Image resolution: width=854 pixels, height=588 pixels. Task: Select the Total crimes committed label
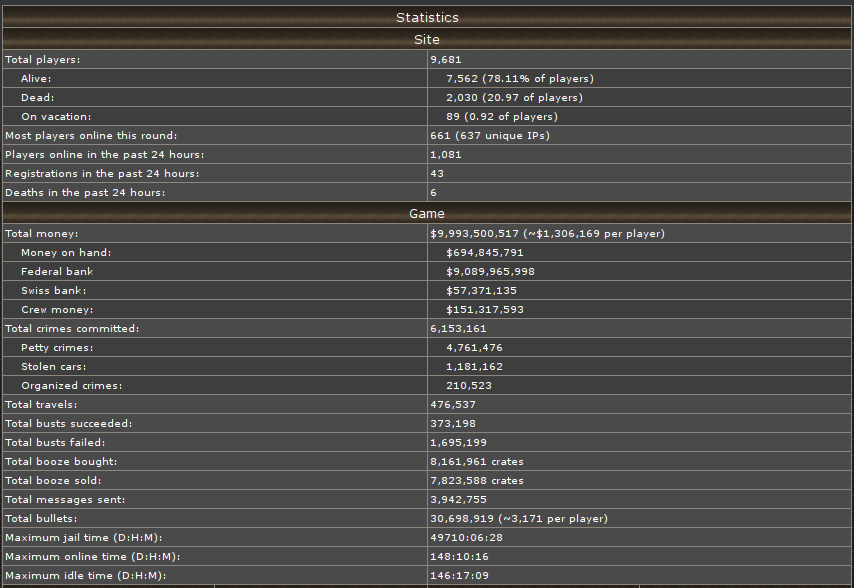click(x=72, y=329)
